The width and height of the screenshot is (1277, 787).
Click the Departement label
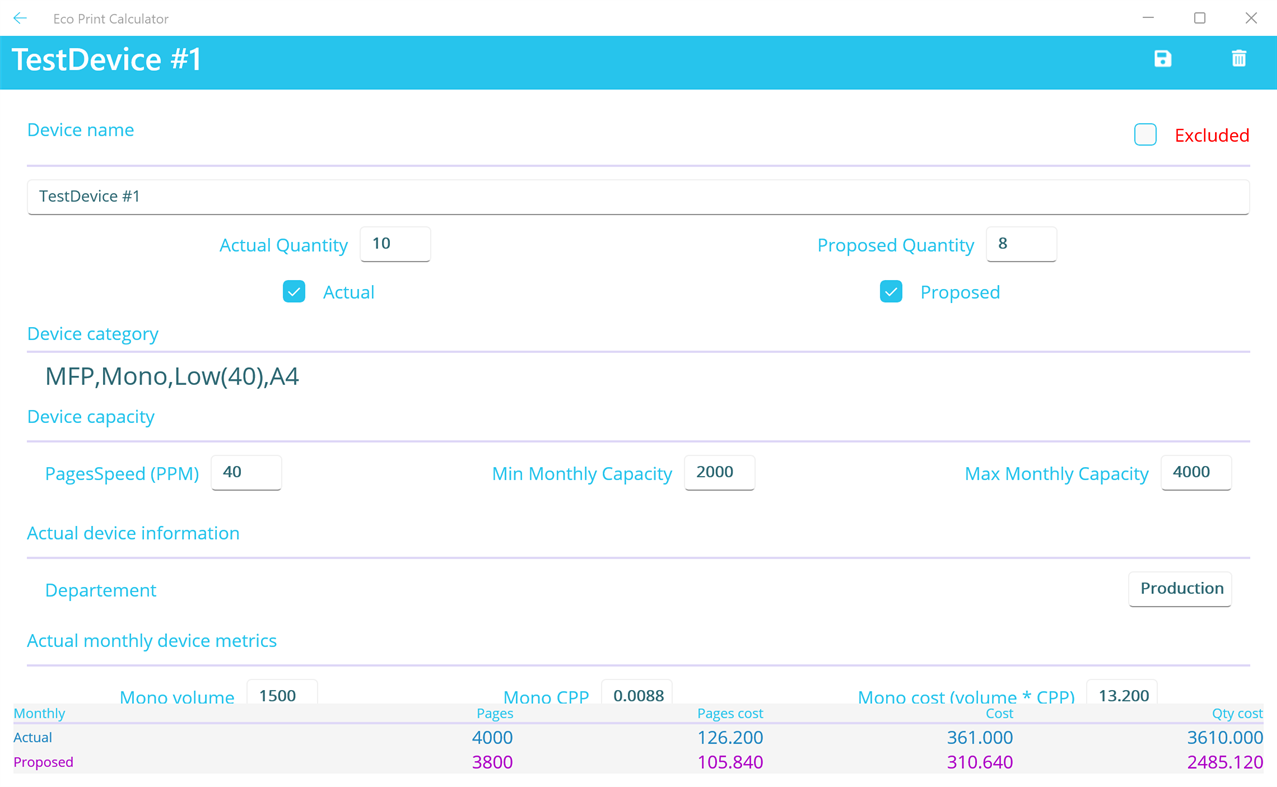click(101, 590)
